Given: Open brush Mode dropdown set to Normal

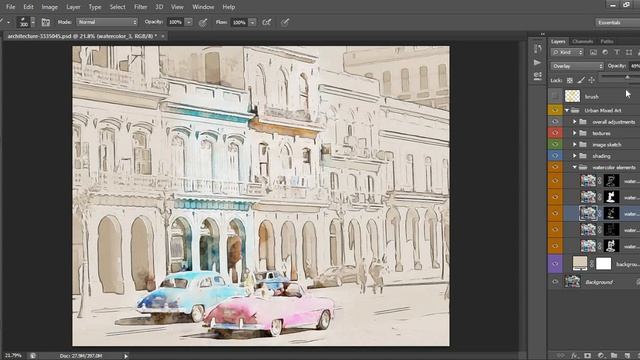Looking at the screenshot, I should click(x=107, y=22).
